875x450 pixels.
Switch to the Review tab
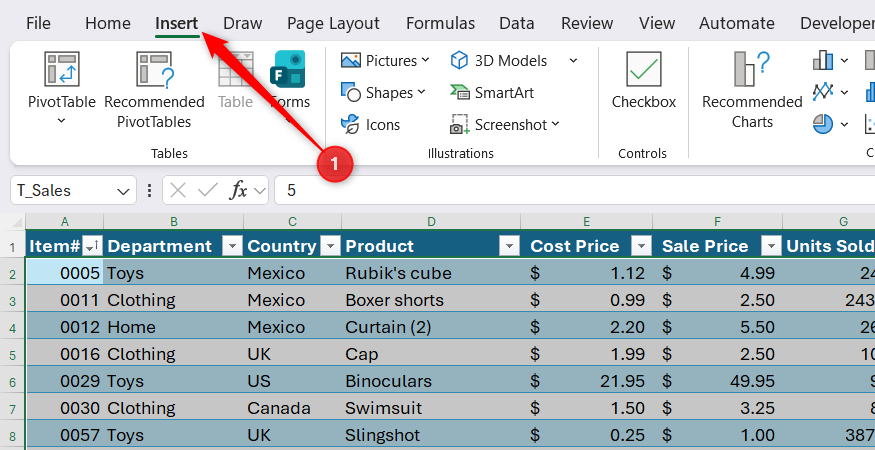click(x=587, y=23)
